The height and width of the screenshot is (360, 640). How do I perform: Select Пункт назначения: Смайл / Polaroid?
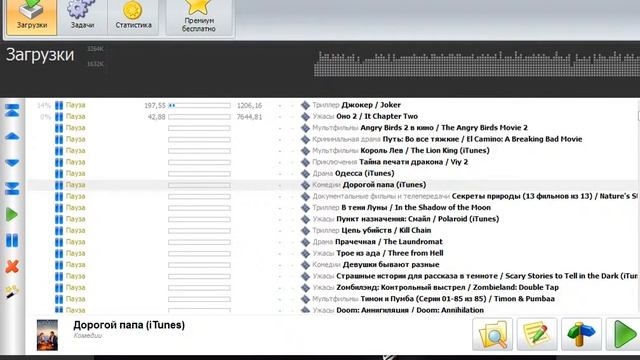tap(418, 219)
